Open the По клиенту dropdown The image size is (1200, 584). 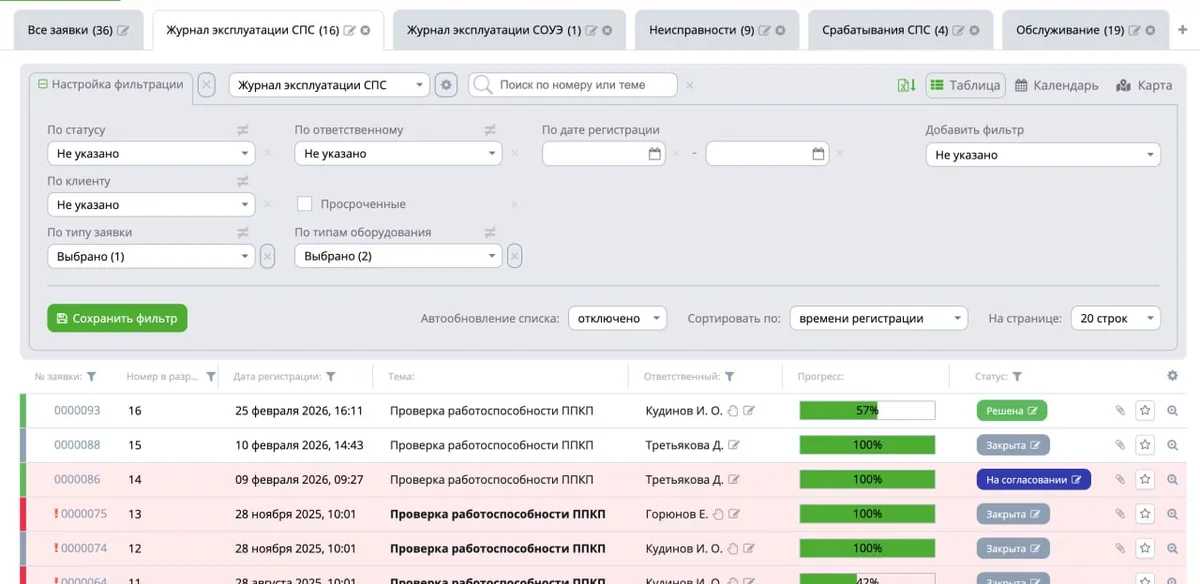point(151,205)
